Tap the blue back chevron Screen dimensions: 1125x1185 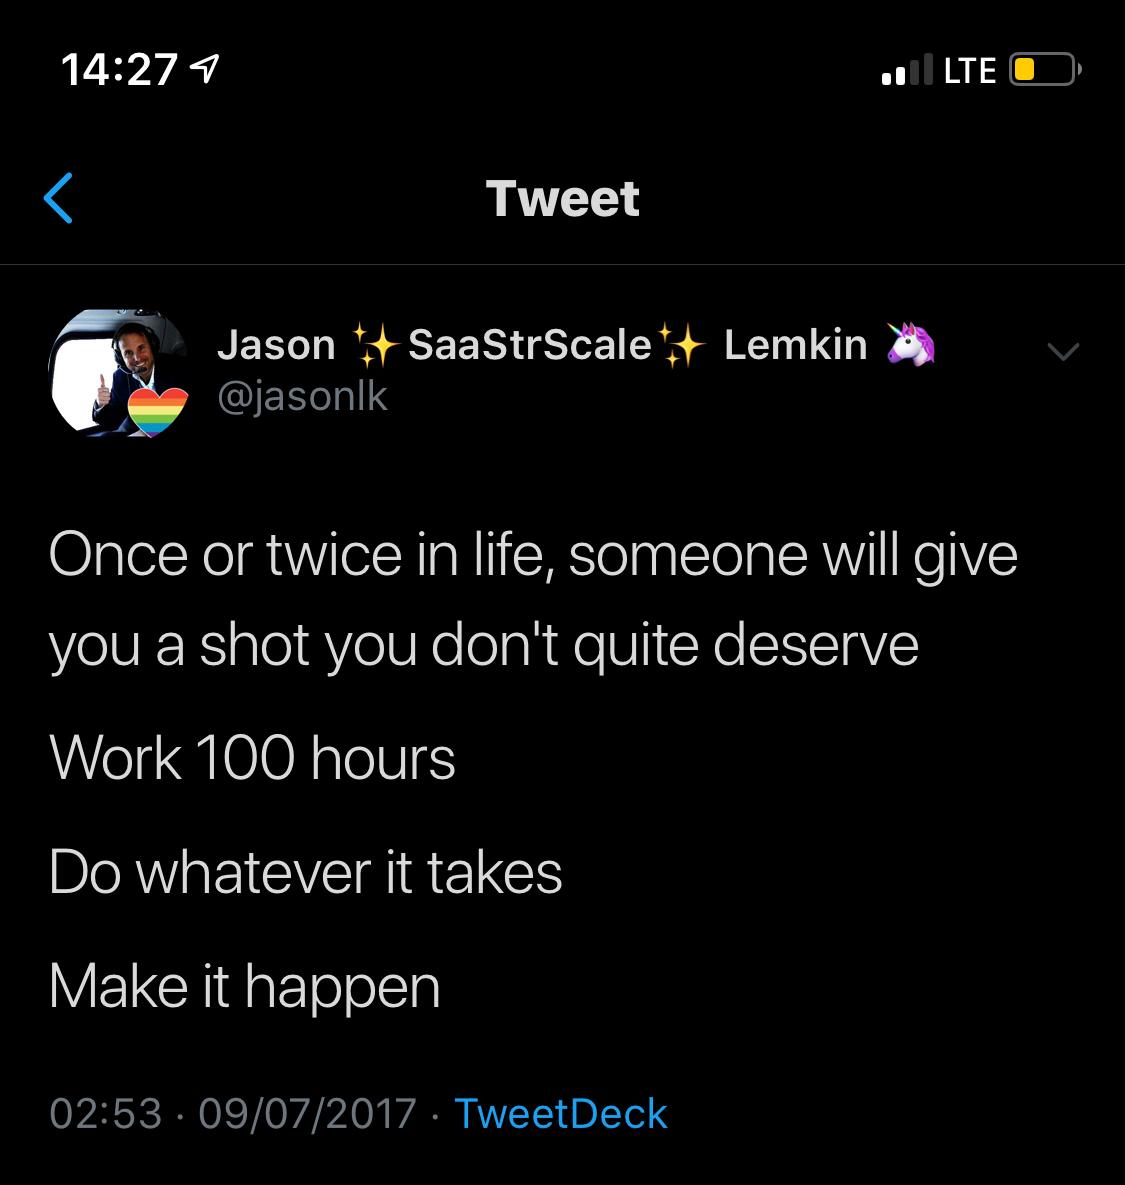[59, 198]
